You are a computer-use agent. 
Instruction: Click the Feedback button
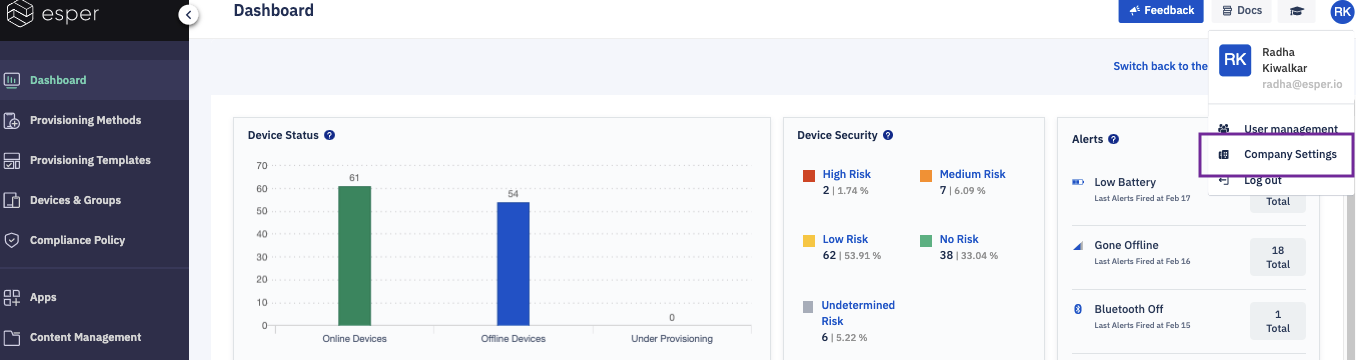coord(1161,11)
